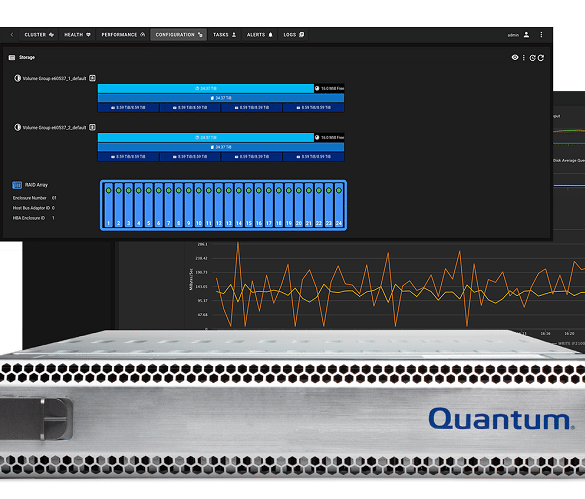Screen dimensions: 585x499
Task: Expand Volume-Group e60537_2_default details
Action: pos(93,127)
